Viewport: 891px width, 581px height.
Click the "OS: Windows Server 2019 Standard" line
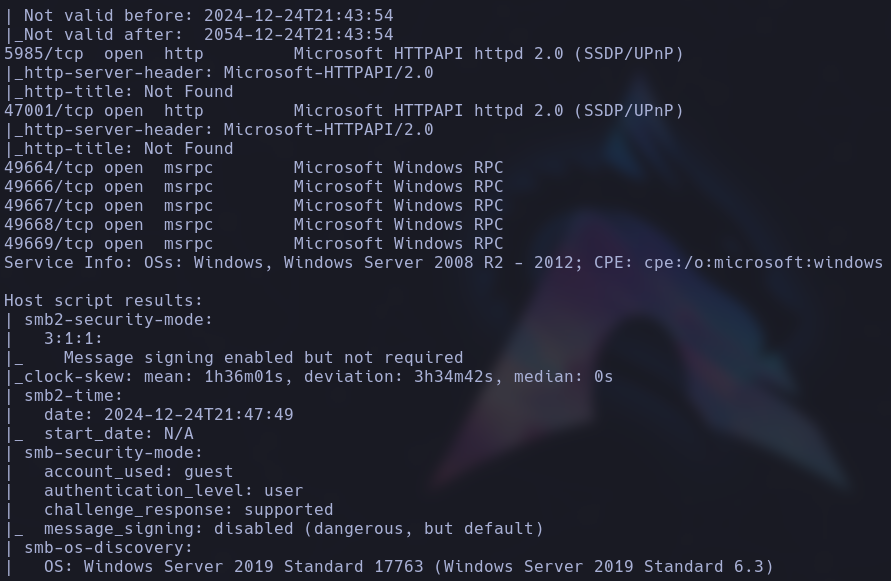pyautogui.click(x=408, y=566)
